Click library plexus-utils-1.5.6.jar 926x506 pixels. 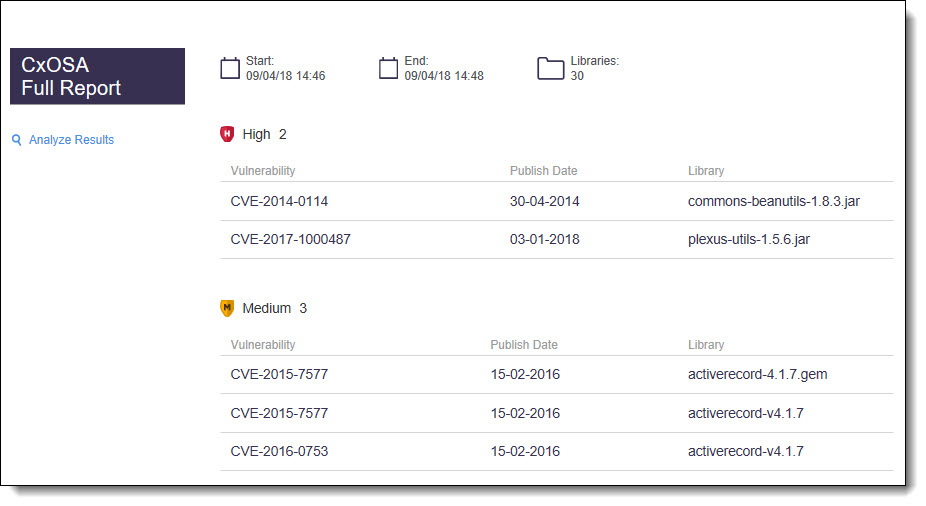coord(749,239)
